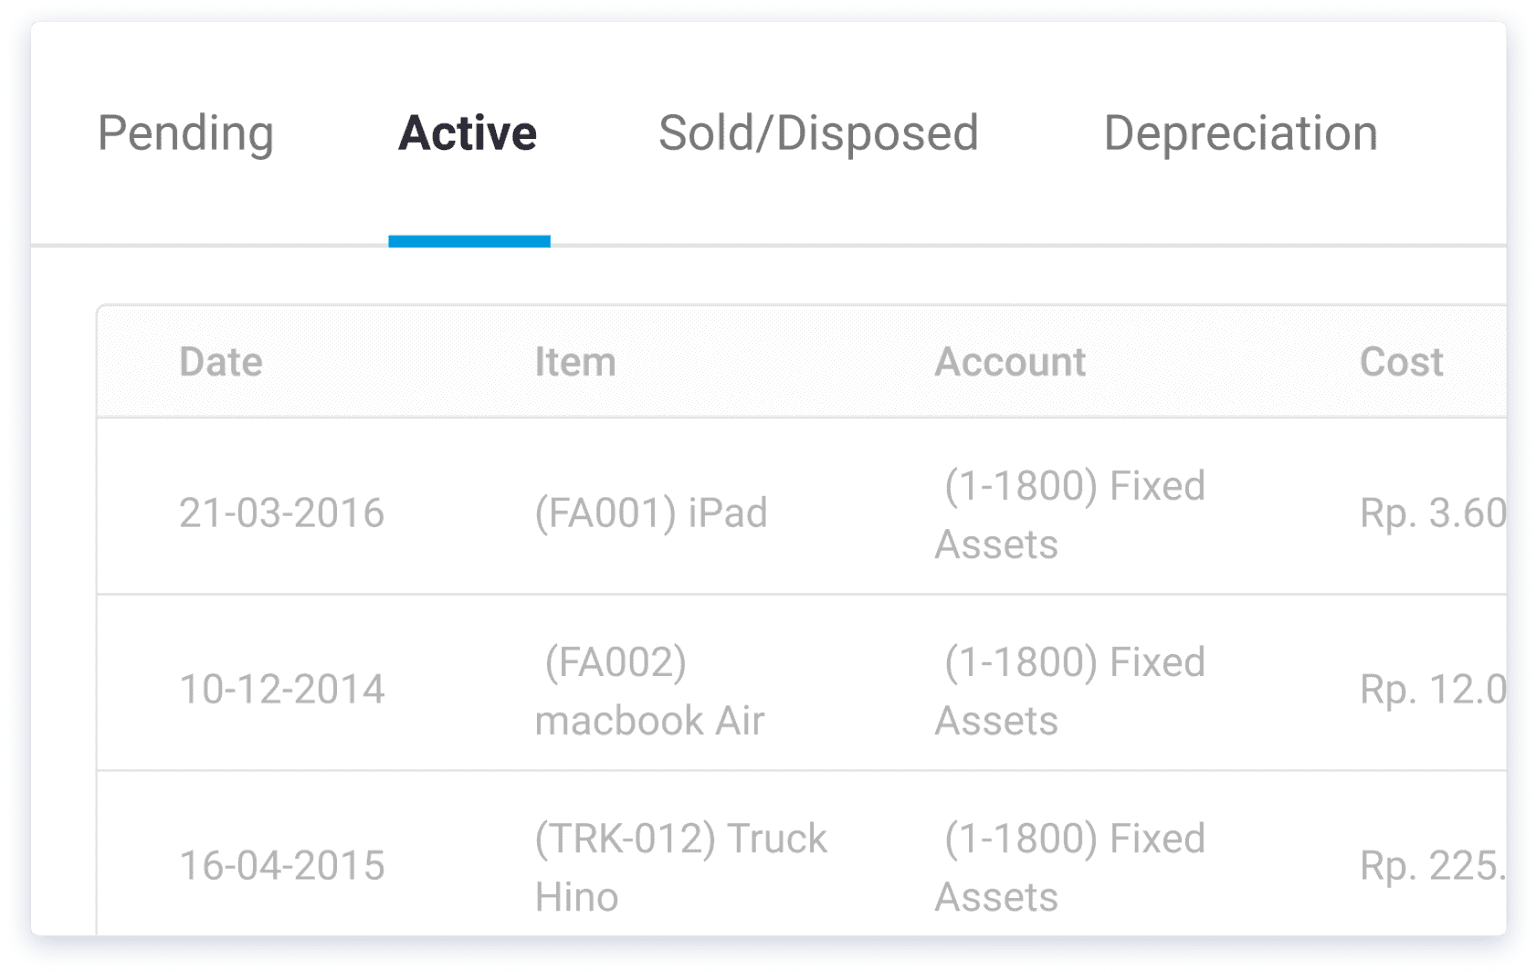
Task: Sort by the Cost column header
Action: 1401,362
